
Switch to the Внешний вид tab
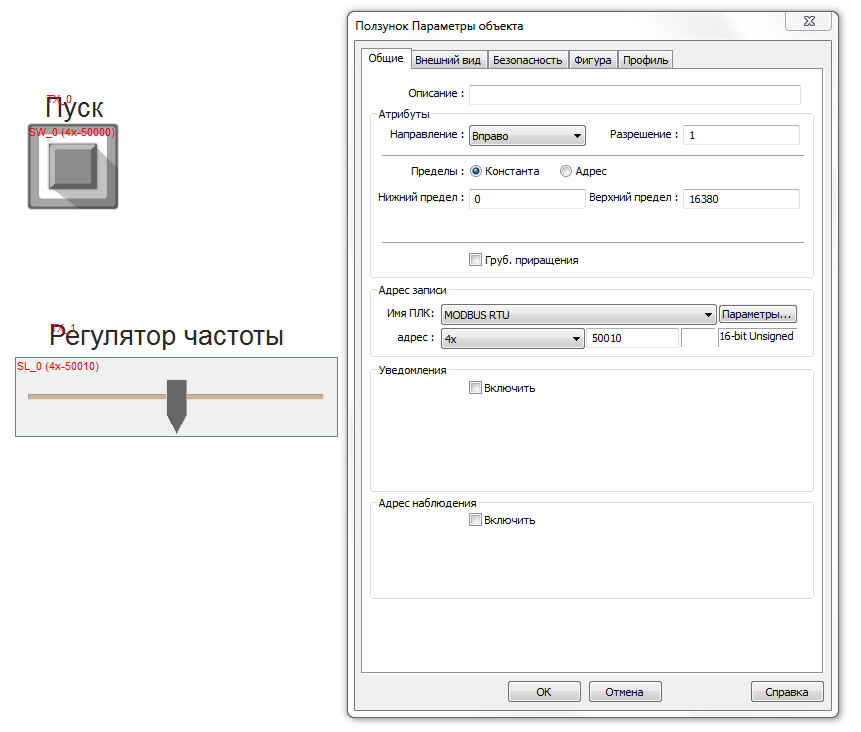[x=448, y=60]
